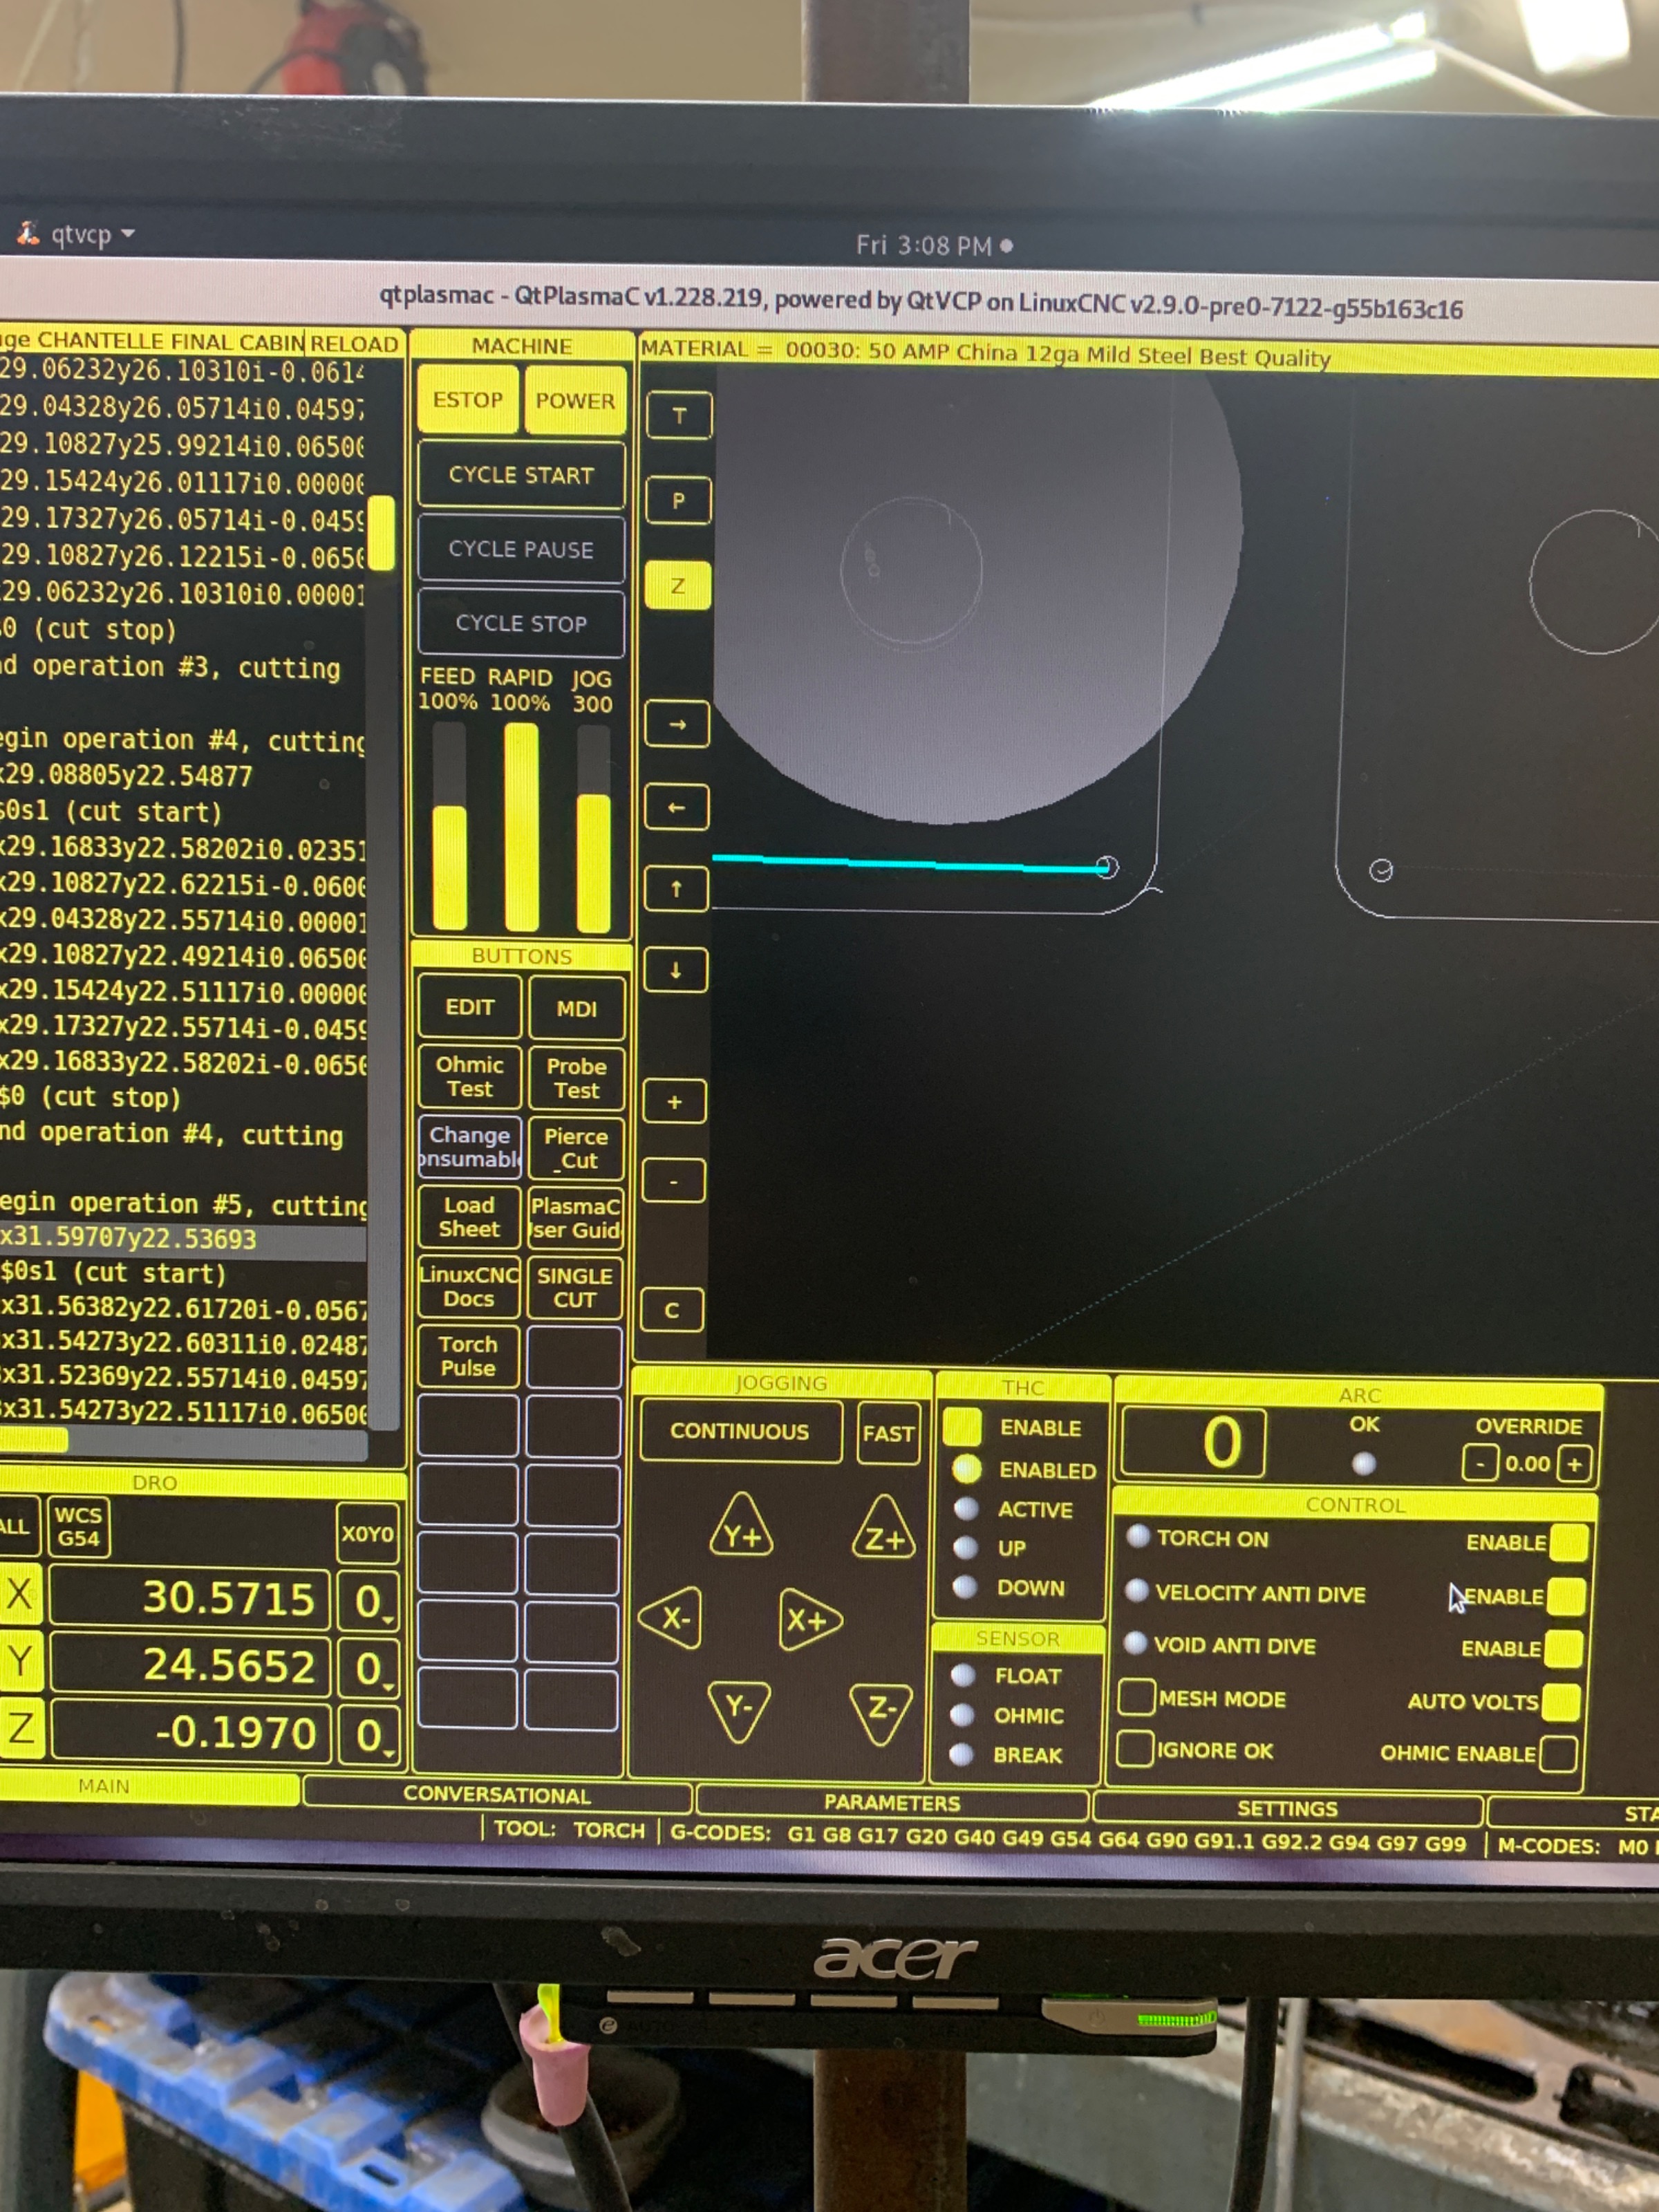The image size is (1659, 2212).
Task: Enable Ohmic Enable checkbox
Action: [x=1558, y=1754]
